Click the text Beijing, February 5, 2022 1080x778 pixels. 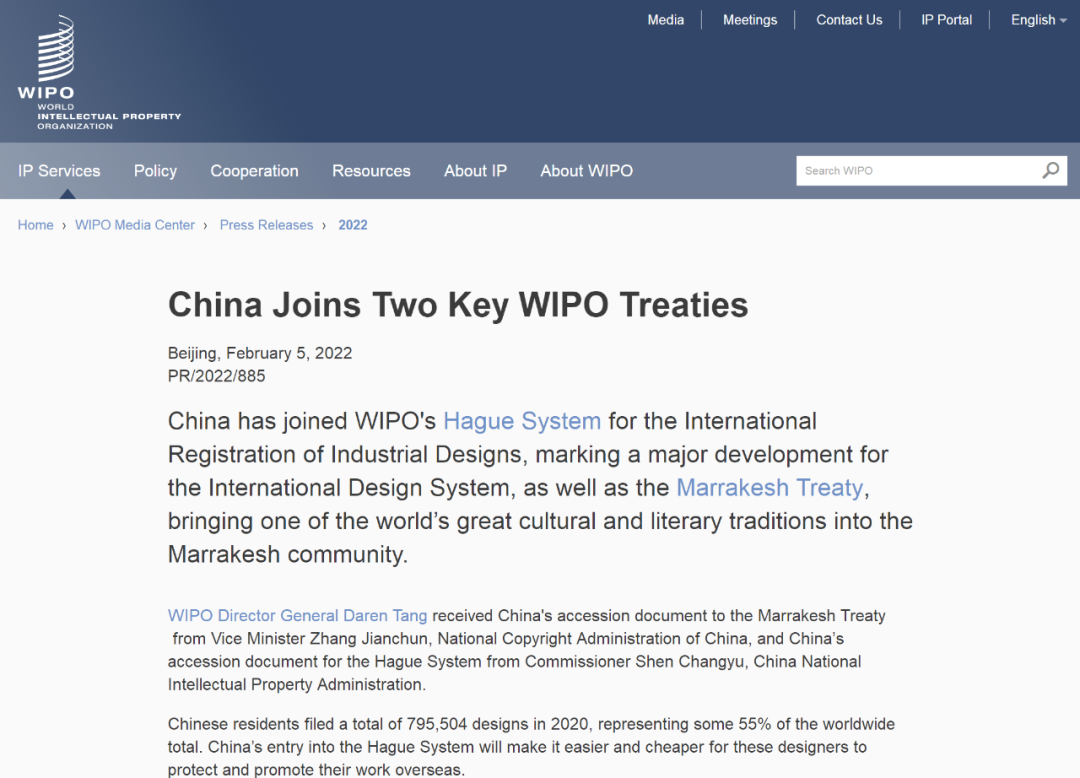coord(260,353)
